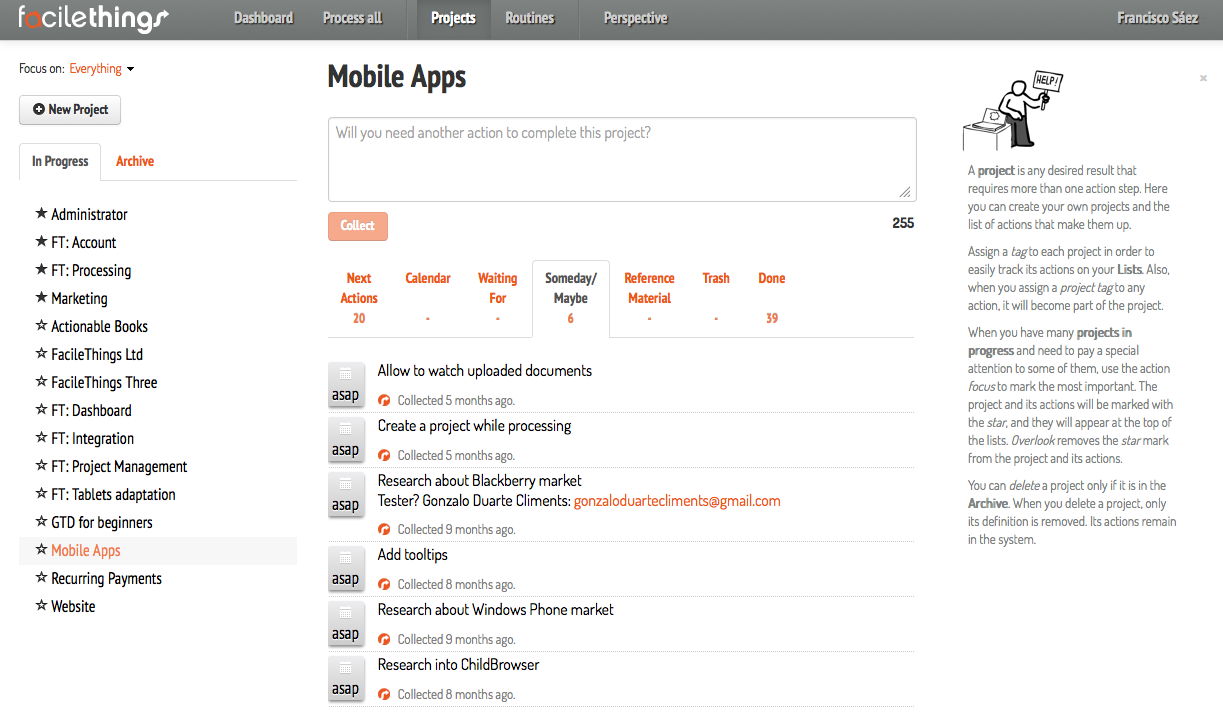
Task: Switch to In Progress tab
Action: tap(60, 161)
